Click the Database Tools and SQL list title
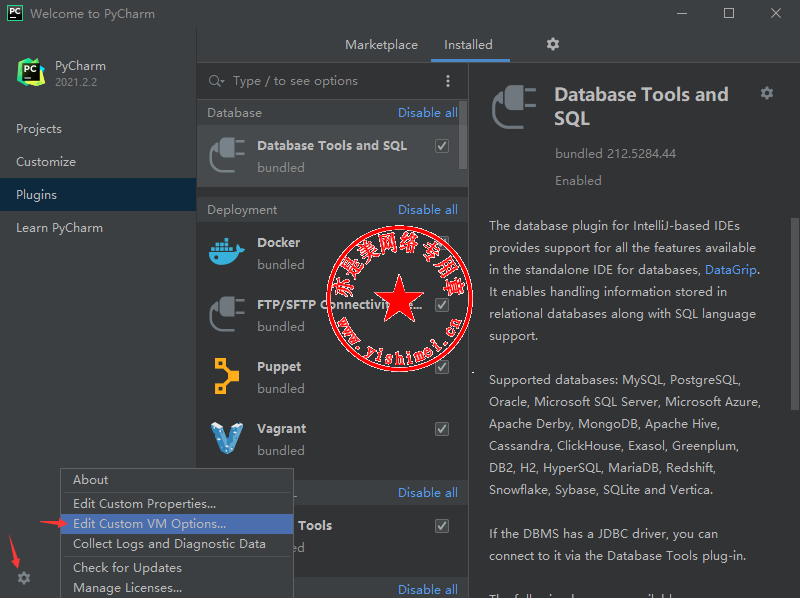800x598 pixels. (x=332, y=146)
